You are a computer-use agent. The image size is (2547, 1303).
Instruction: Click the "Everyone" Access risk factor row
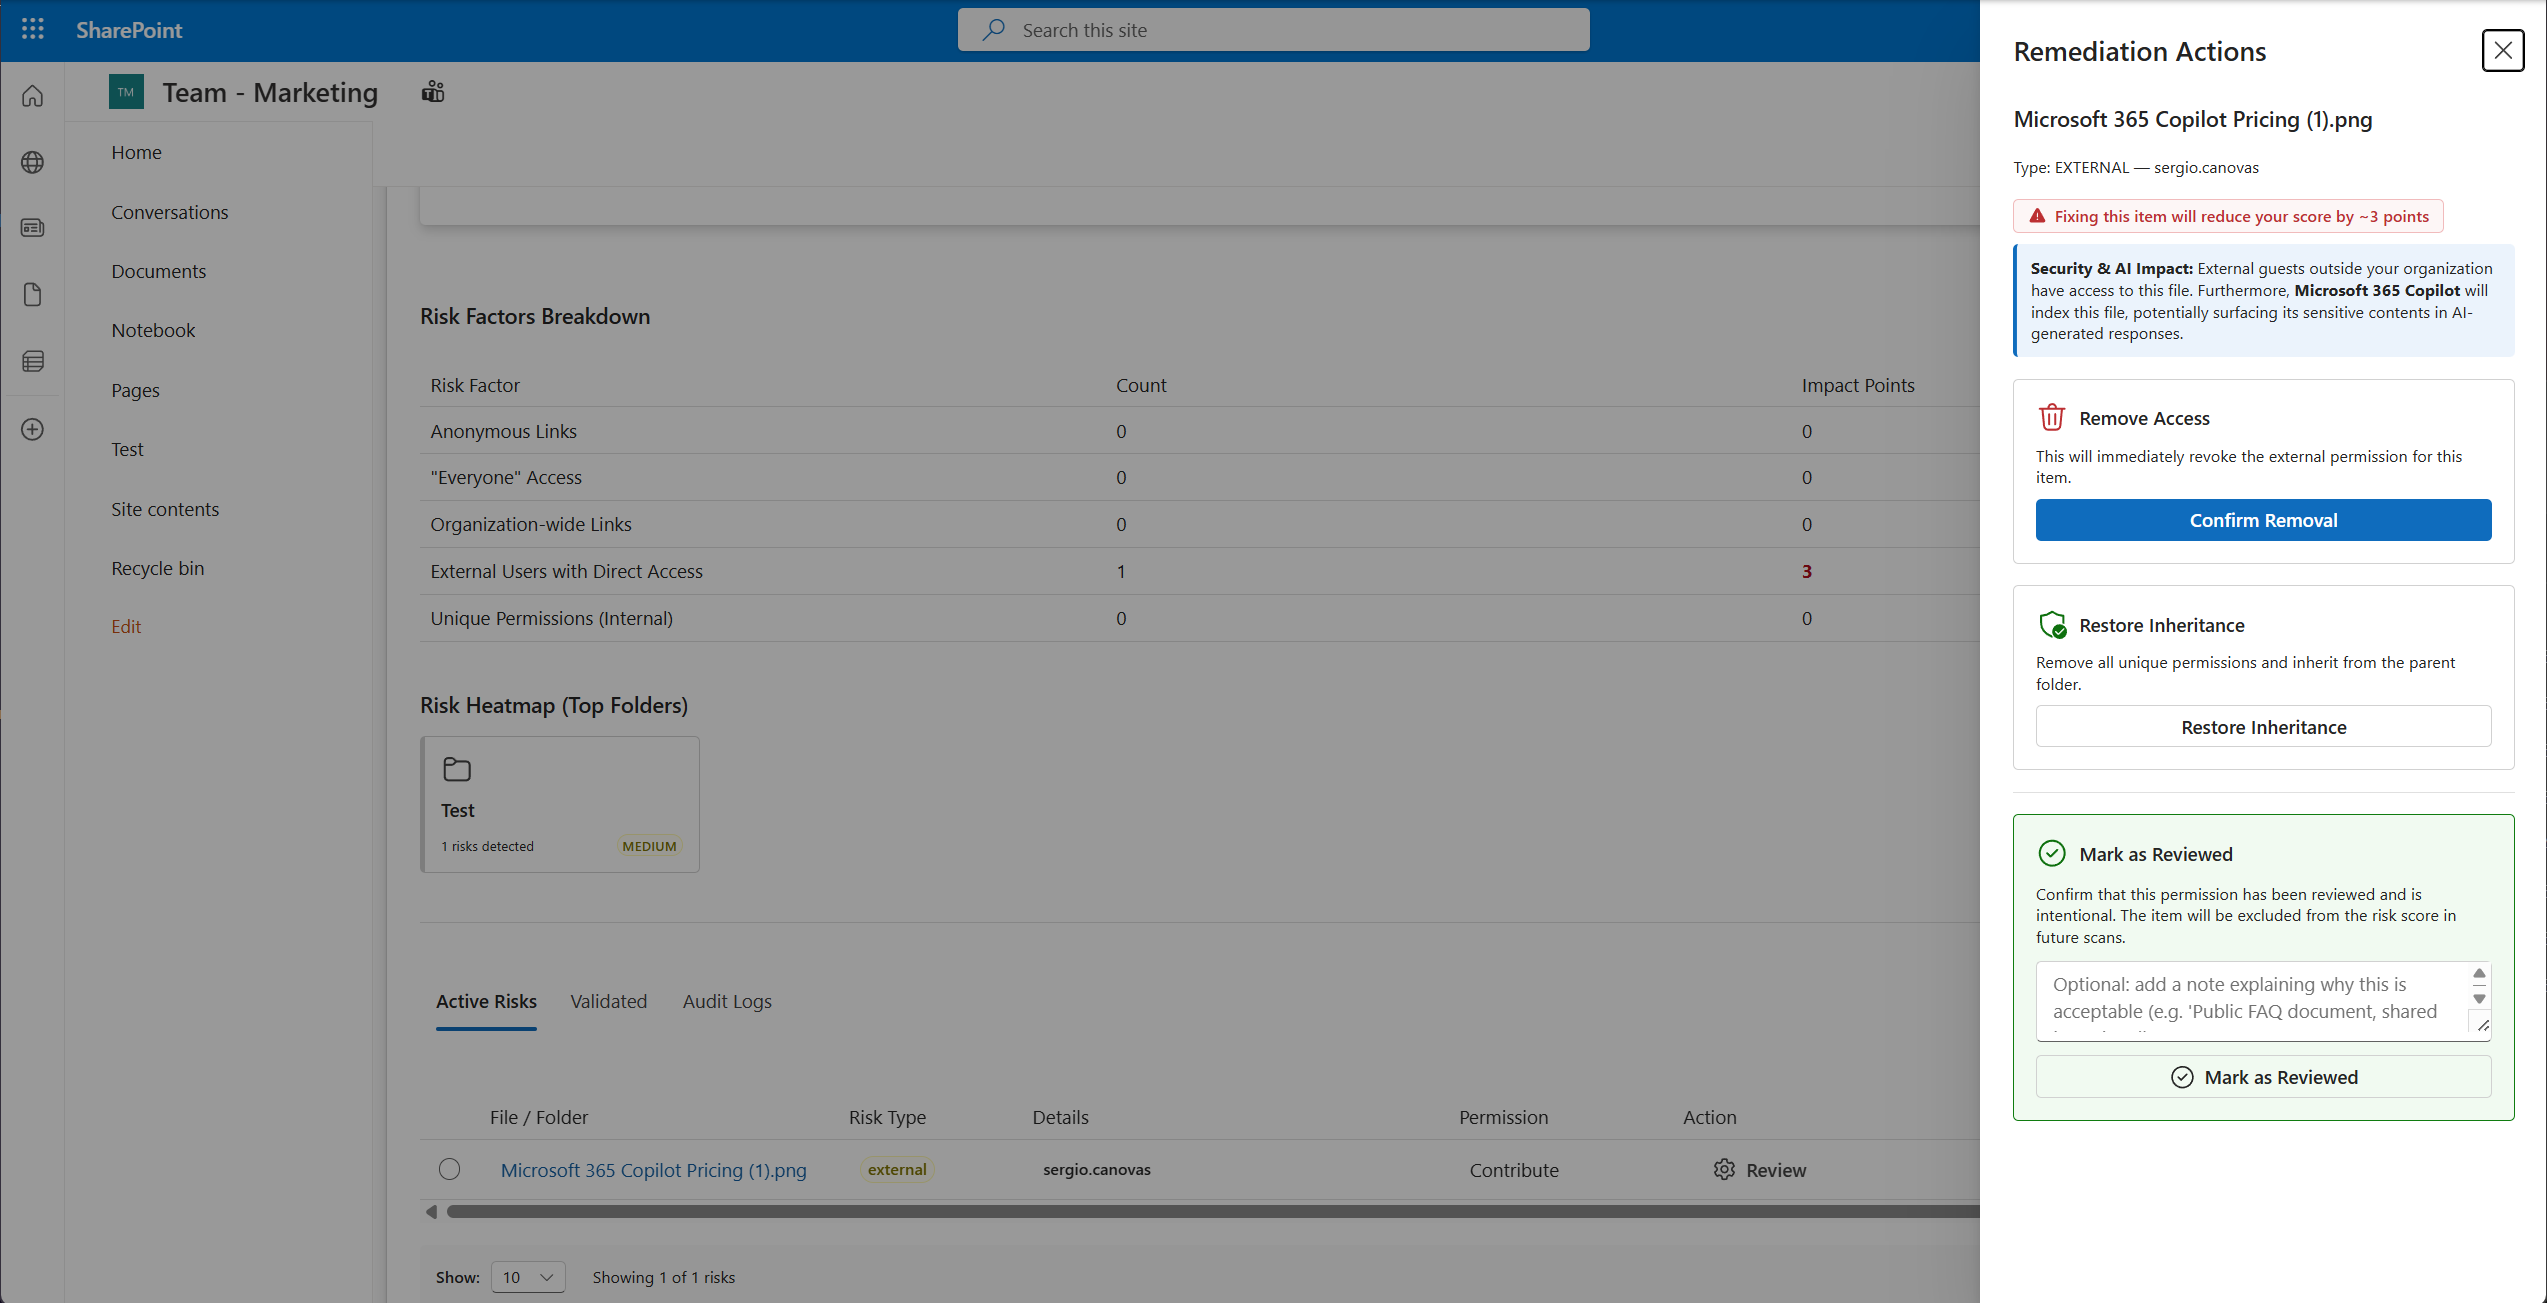tap(1200, 477)
